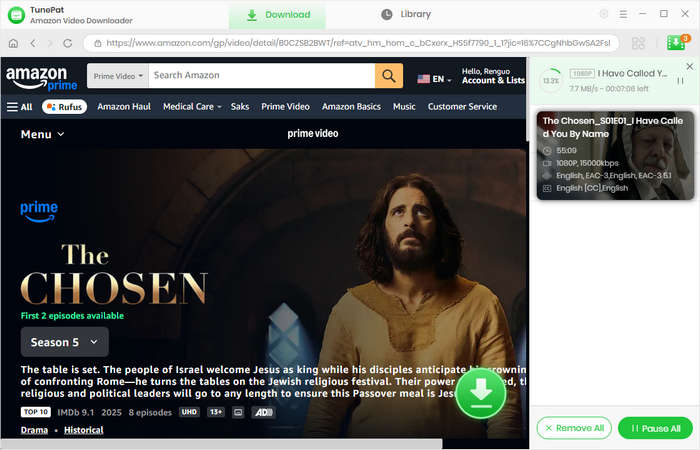Image resolution: width=700 pixels, height=450 pixels.
Task: Expand the Medical Care menu
Action: coord(192,107)
